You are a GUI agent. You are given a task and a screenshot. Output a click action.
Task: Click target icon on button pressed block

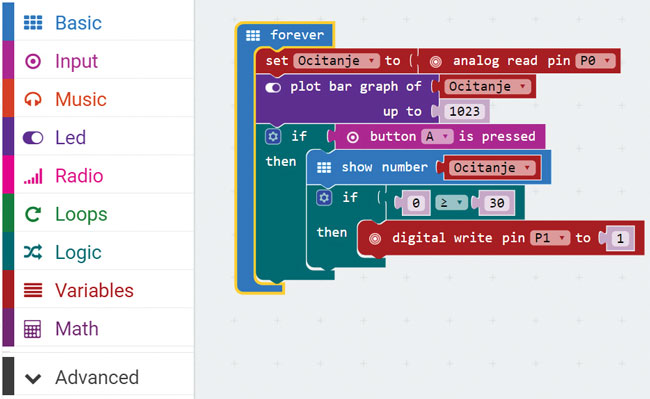[352, 137]
